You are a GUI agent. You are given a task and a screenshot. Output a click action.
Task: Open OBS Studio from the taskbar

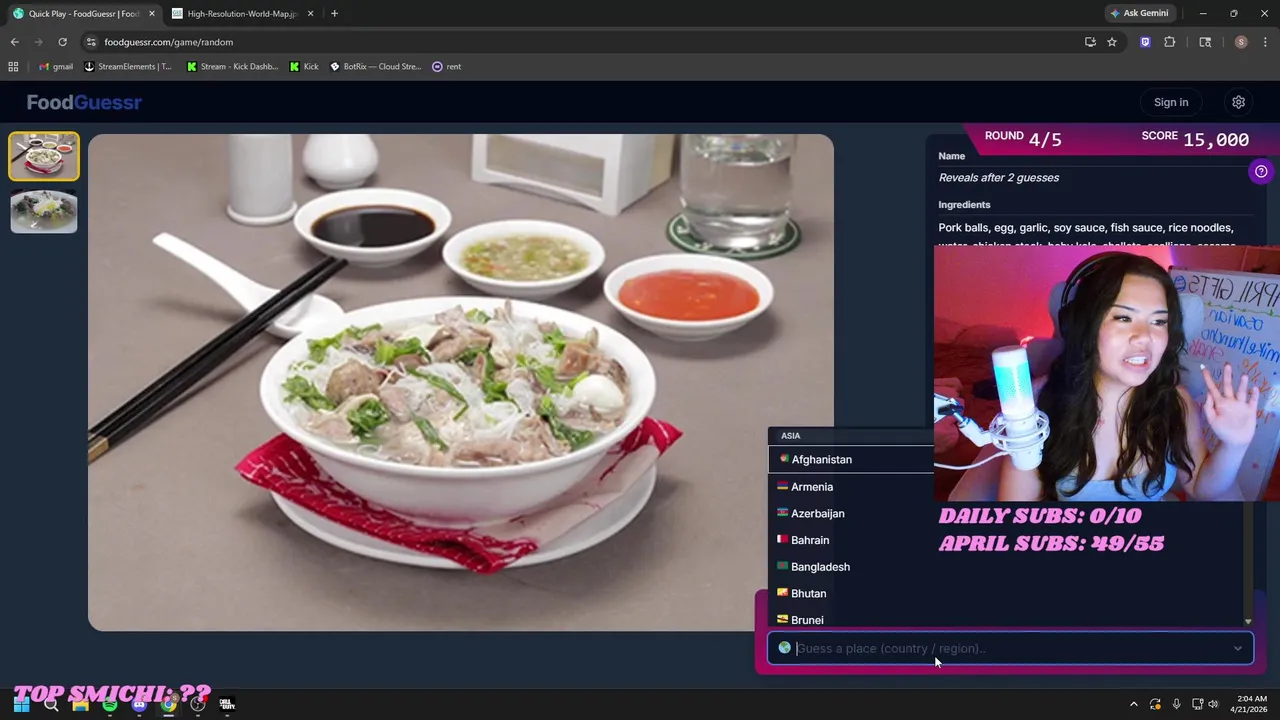coord(198,704)
